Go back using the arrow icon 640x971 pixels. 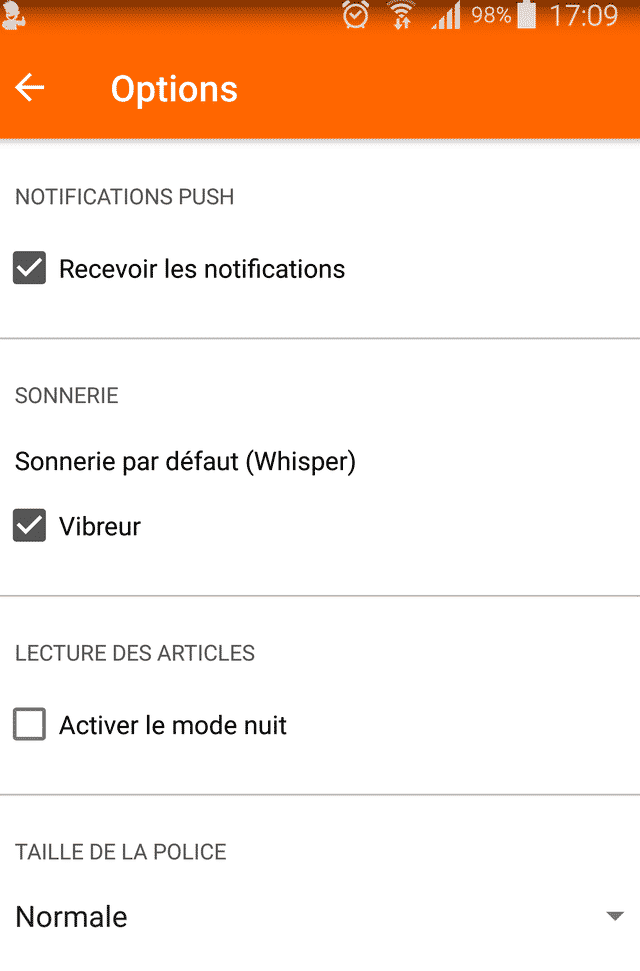coord(30,87)
